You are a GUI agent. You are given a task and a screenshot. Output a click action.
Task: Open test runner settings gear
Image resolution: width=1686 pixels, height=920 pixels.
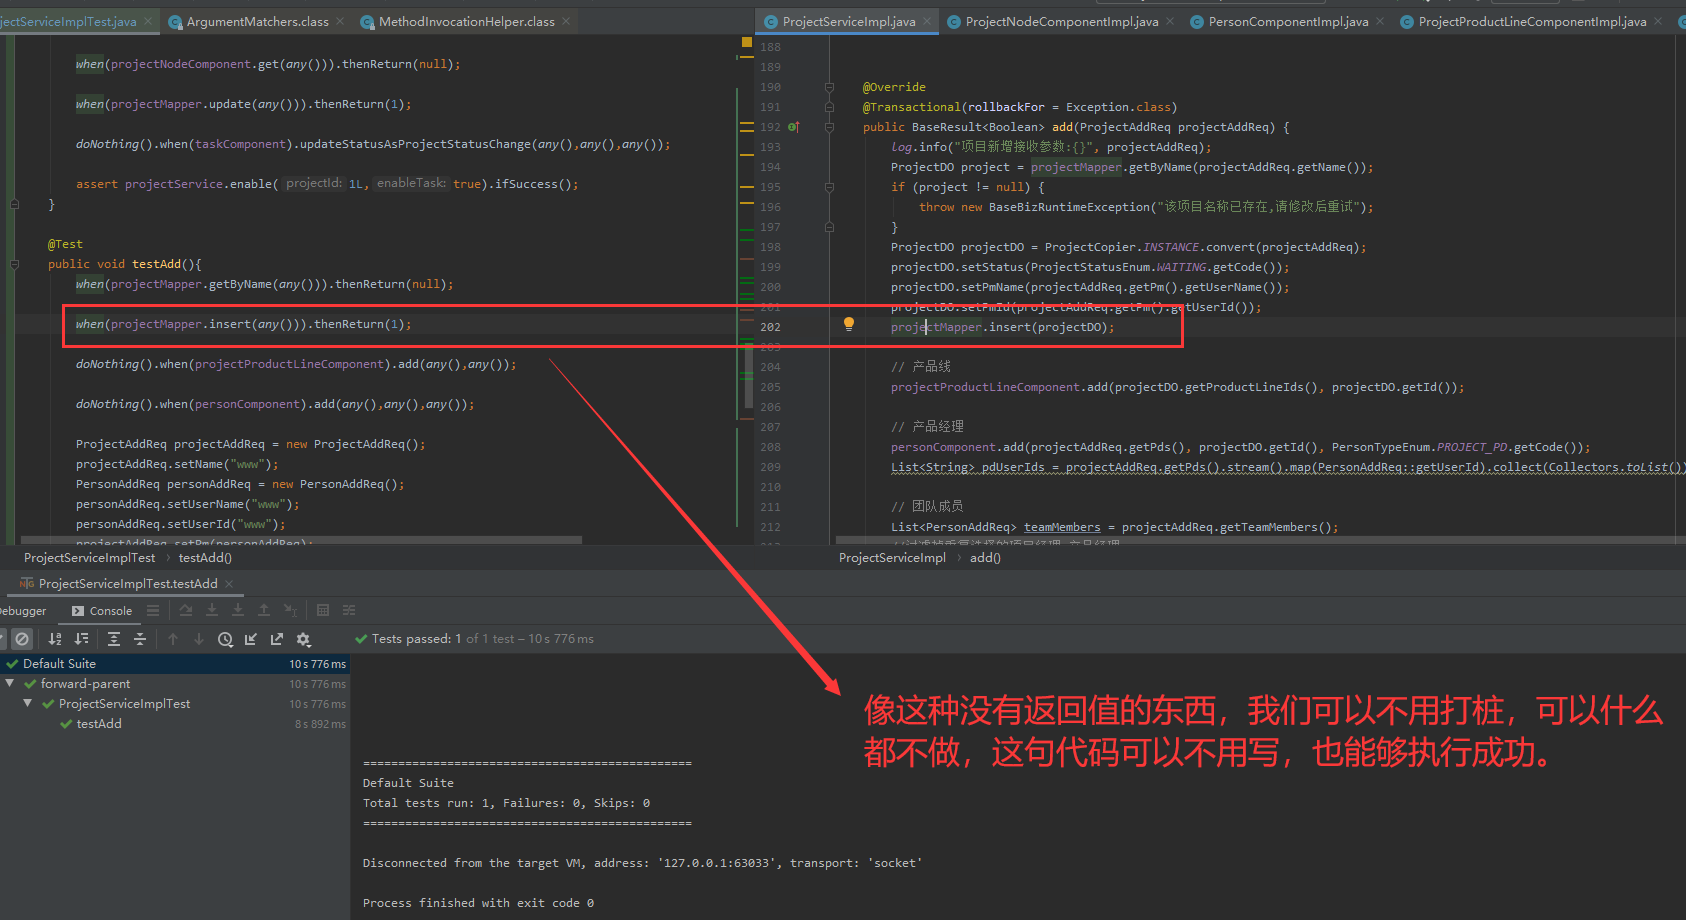click(304, 639)
